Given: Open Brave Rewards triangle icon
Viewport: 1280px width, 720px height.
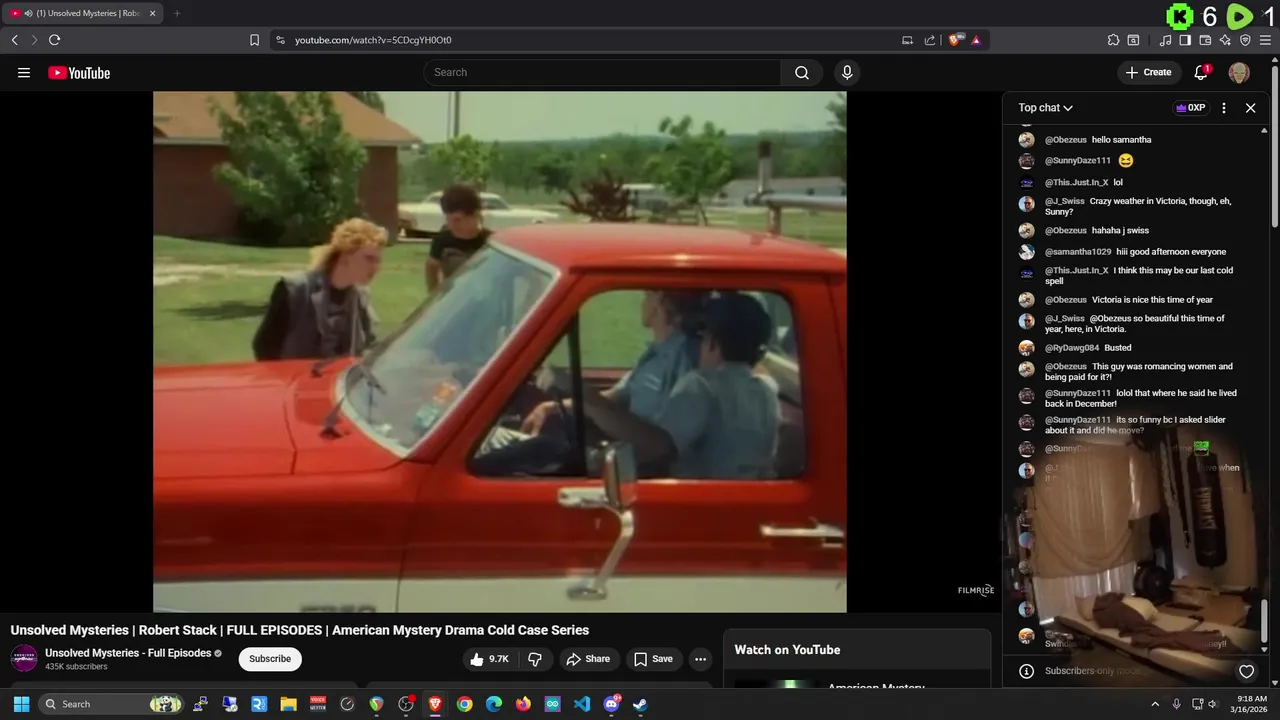Looking at the screenshot, I should tap(976, 40).
